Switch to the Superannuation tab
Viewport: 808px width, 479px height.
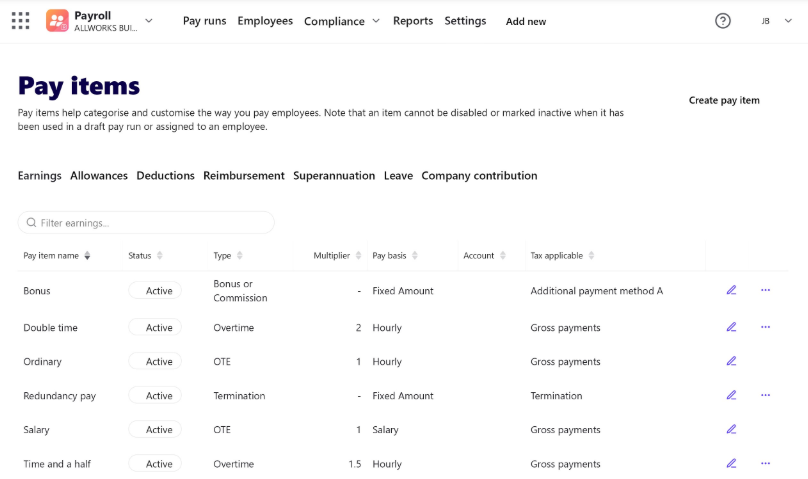(x=334, y=176)
